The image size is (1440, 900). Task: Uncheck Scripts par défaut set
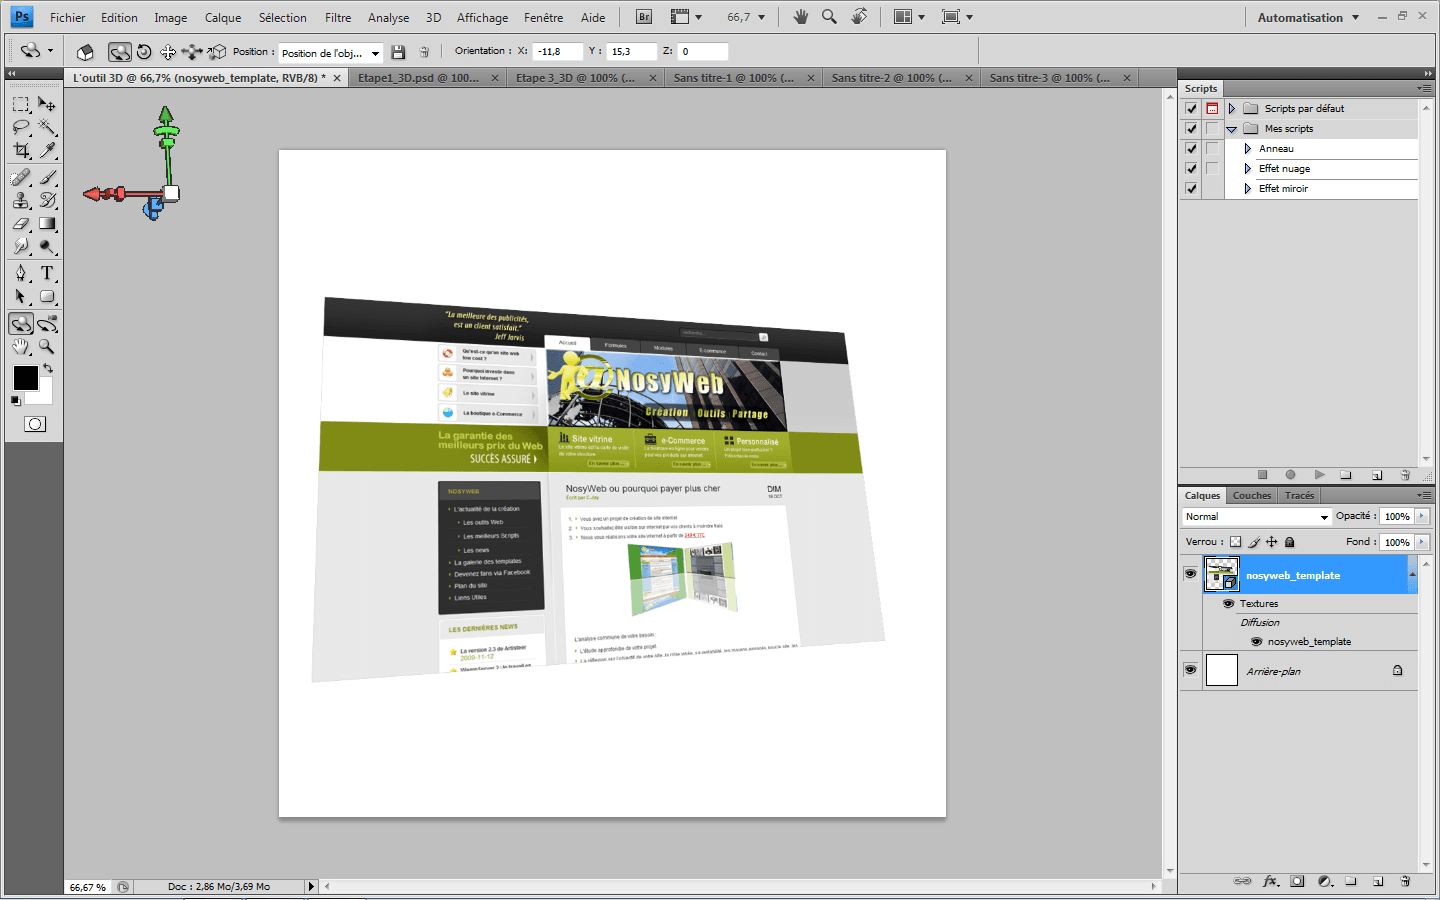(1191, 108)
